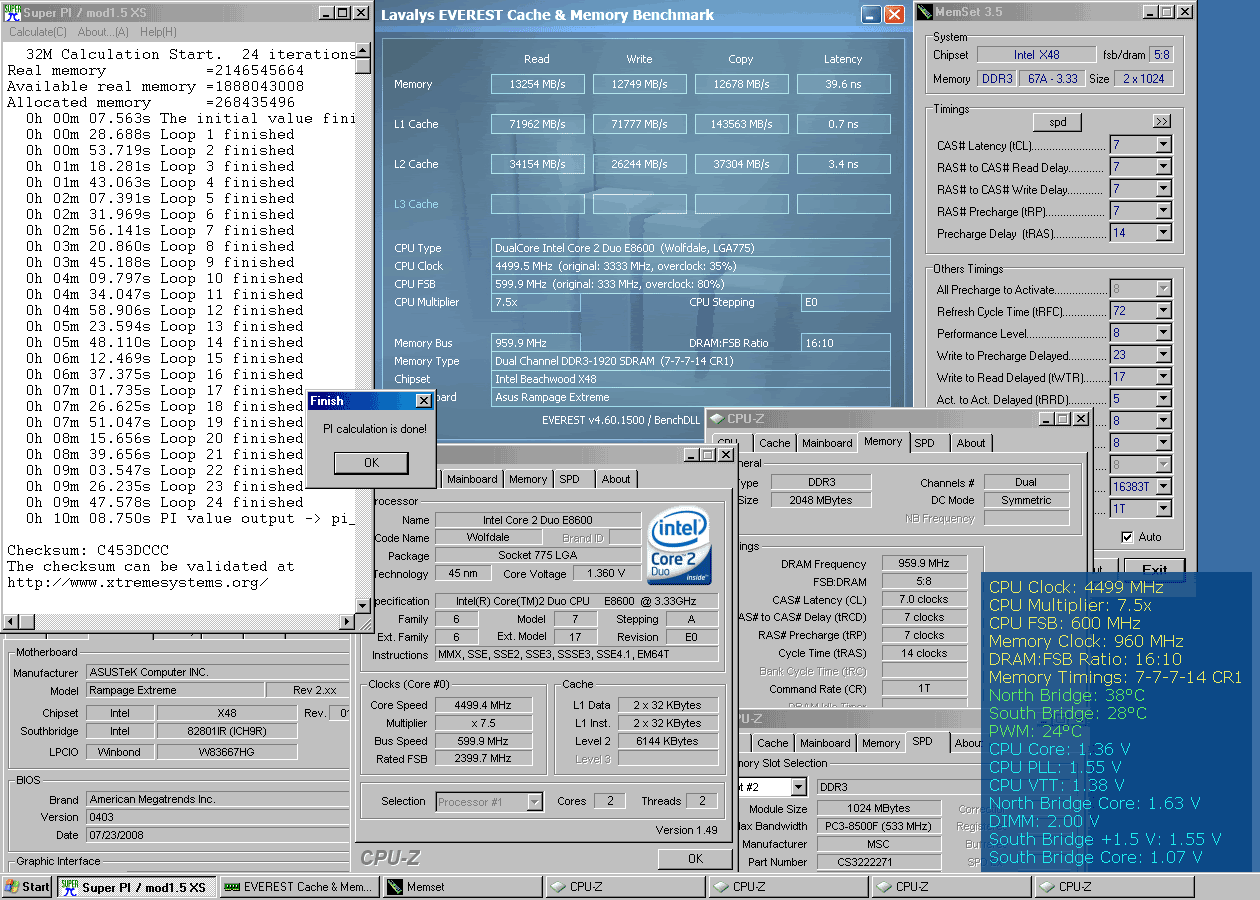The width and height of the screenshot is (1260, 900).
Task: Click the Checksum: C453DCCC line in Super PI
Action: (x=88, y=551)
